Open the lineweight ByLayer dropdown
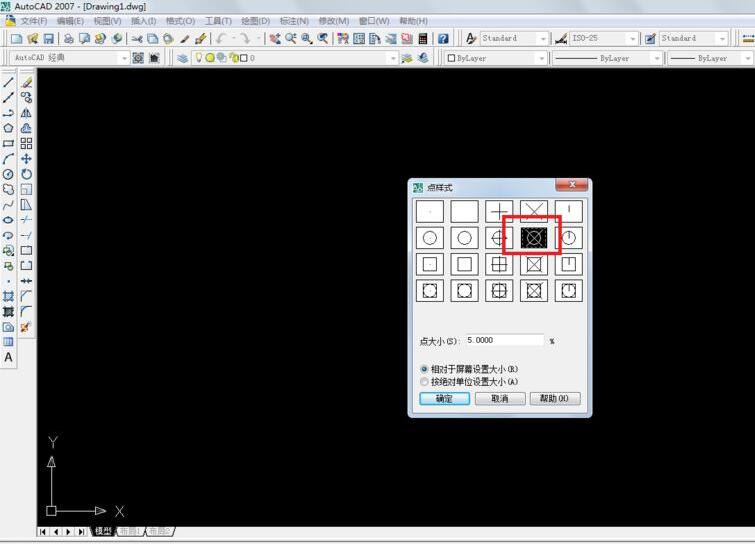The height and width of the screenshot is (544, 755). tap(747, 58)
